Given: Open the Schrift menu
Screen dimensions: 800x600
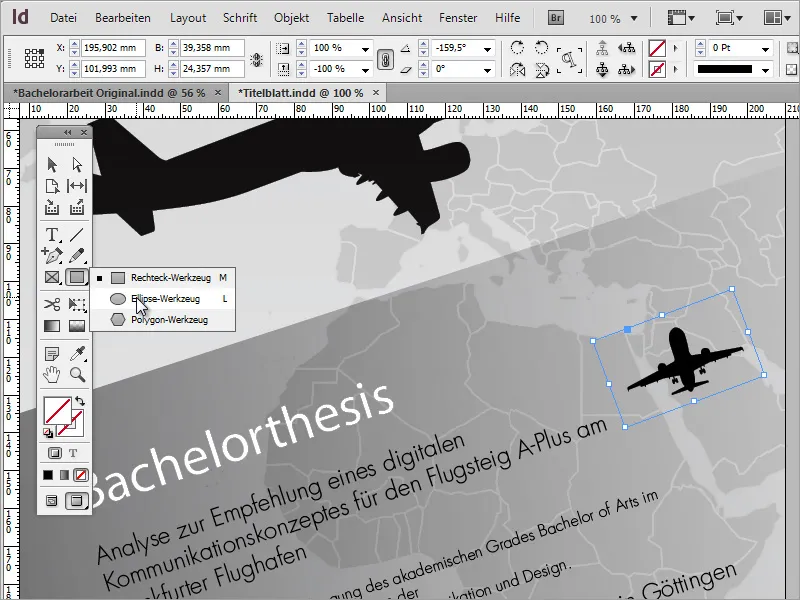Looking at the screenshot, I should 240,18.
